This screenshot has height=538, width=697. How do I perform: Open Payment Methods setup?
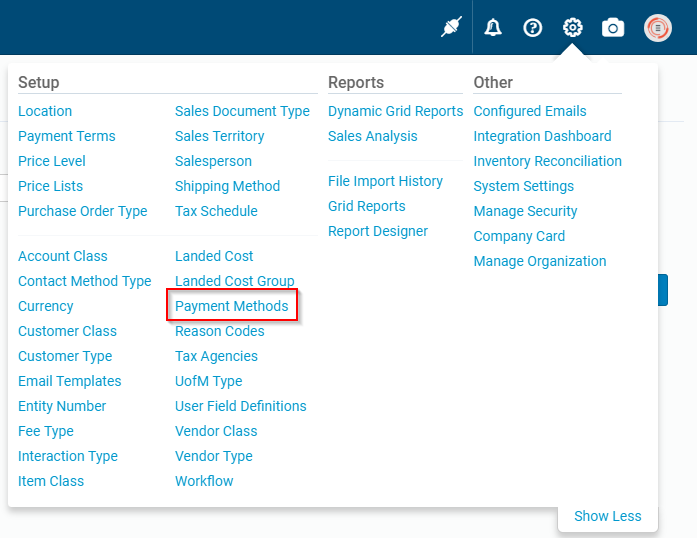[x=231, y=306]
